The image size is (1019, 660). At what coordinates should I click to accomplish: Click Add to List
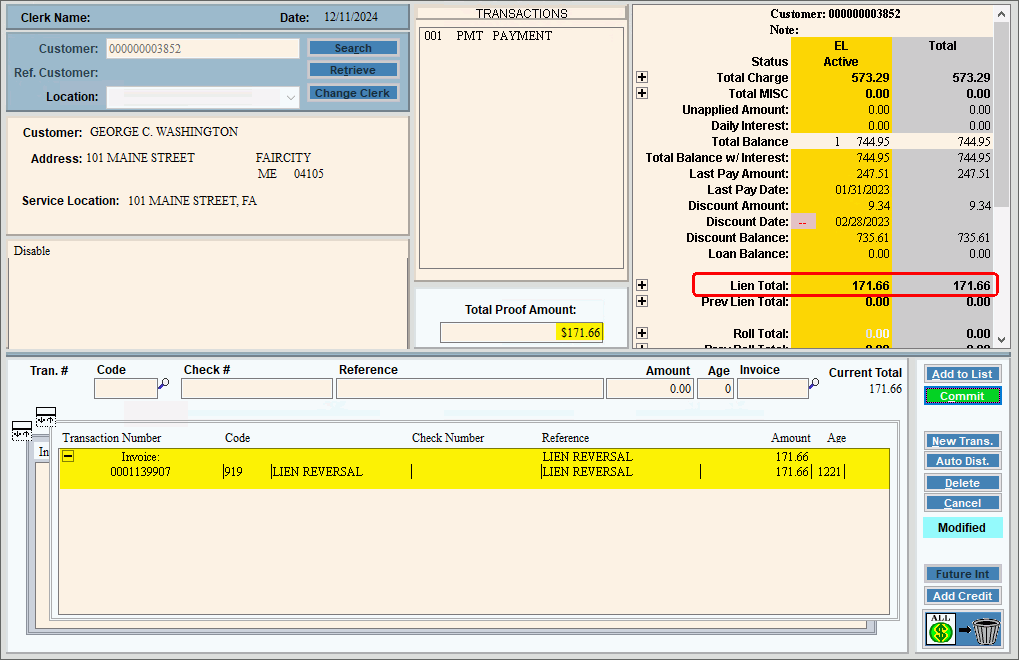coord(962,374)
